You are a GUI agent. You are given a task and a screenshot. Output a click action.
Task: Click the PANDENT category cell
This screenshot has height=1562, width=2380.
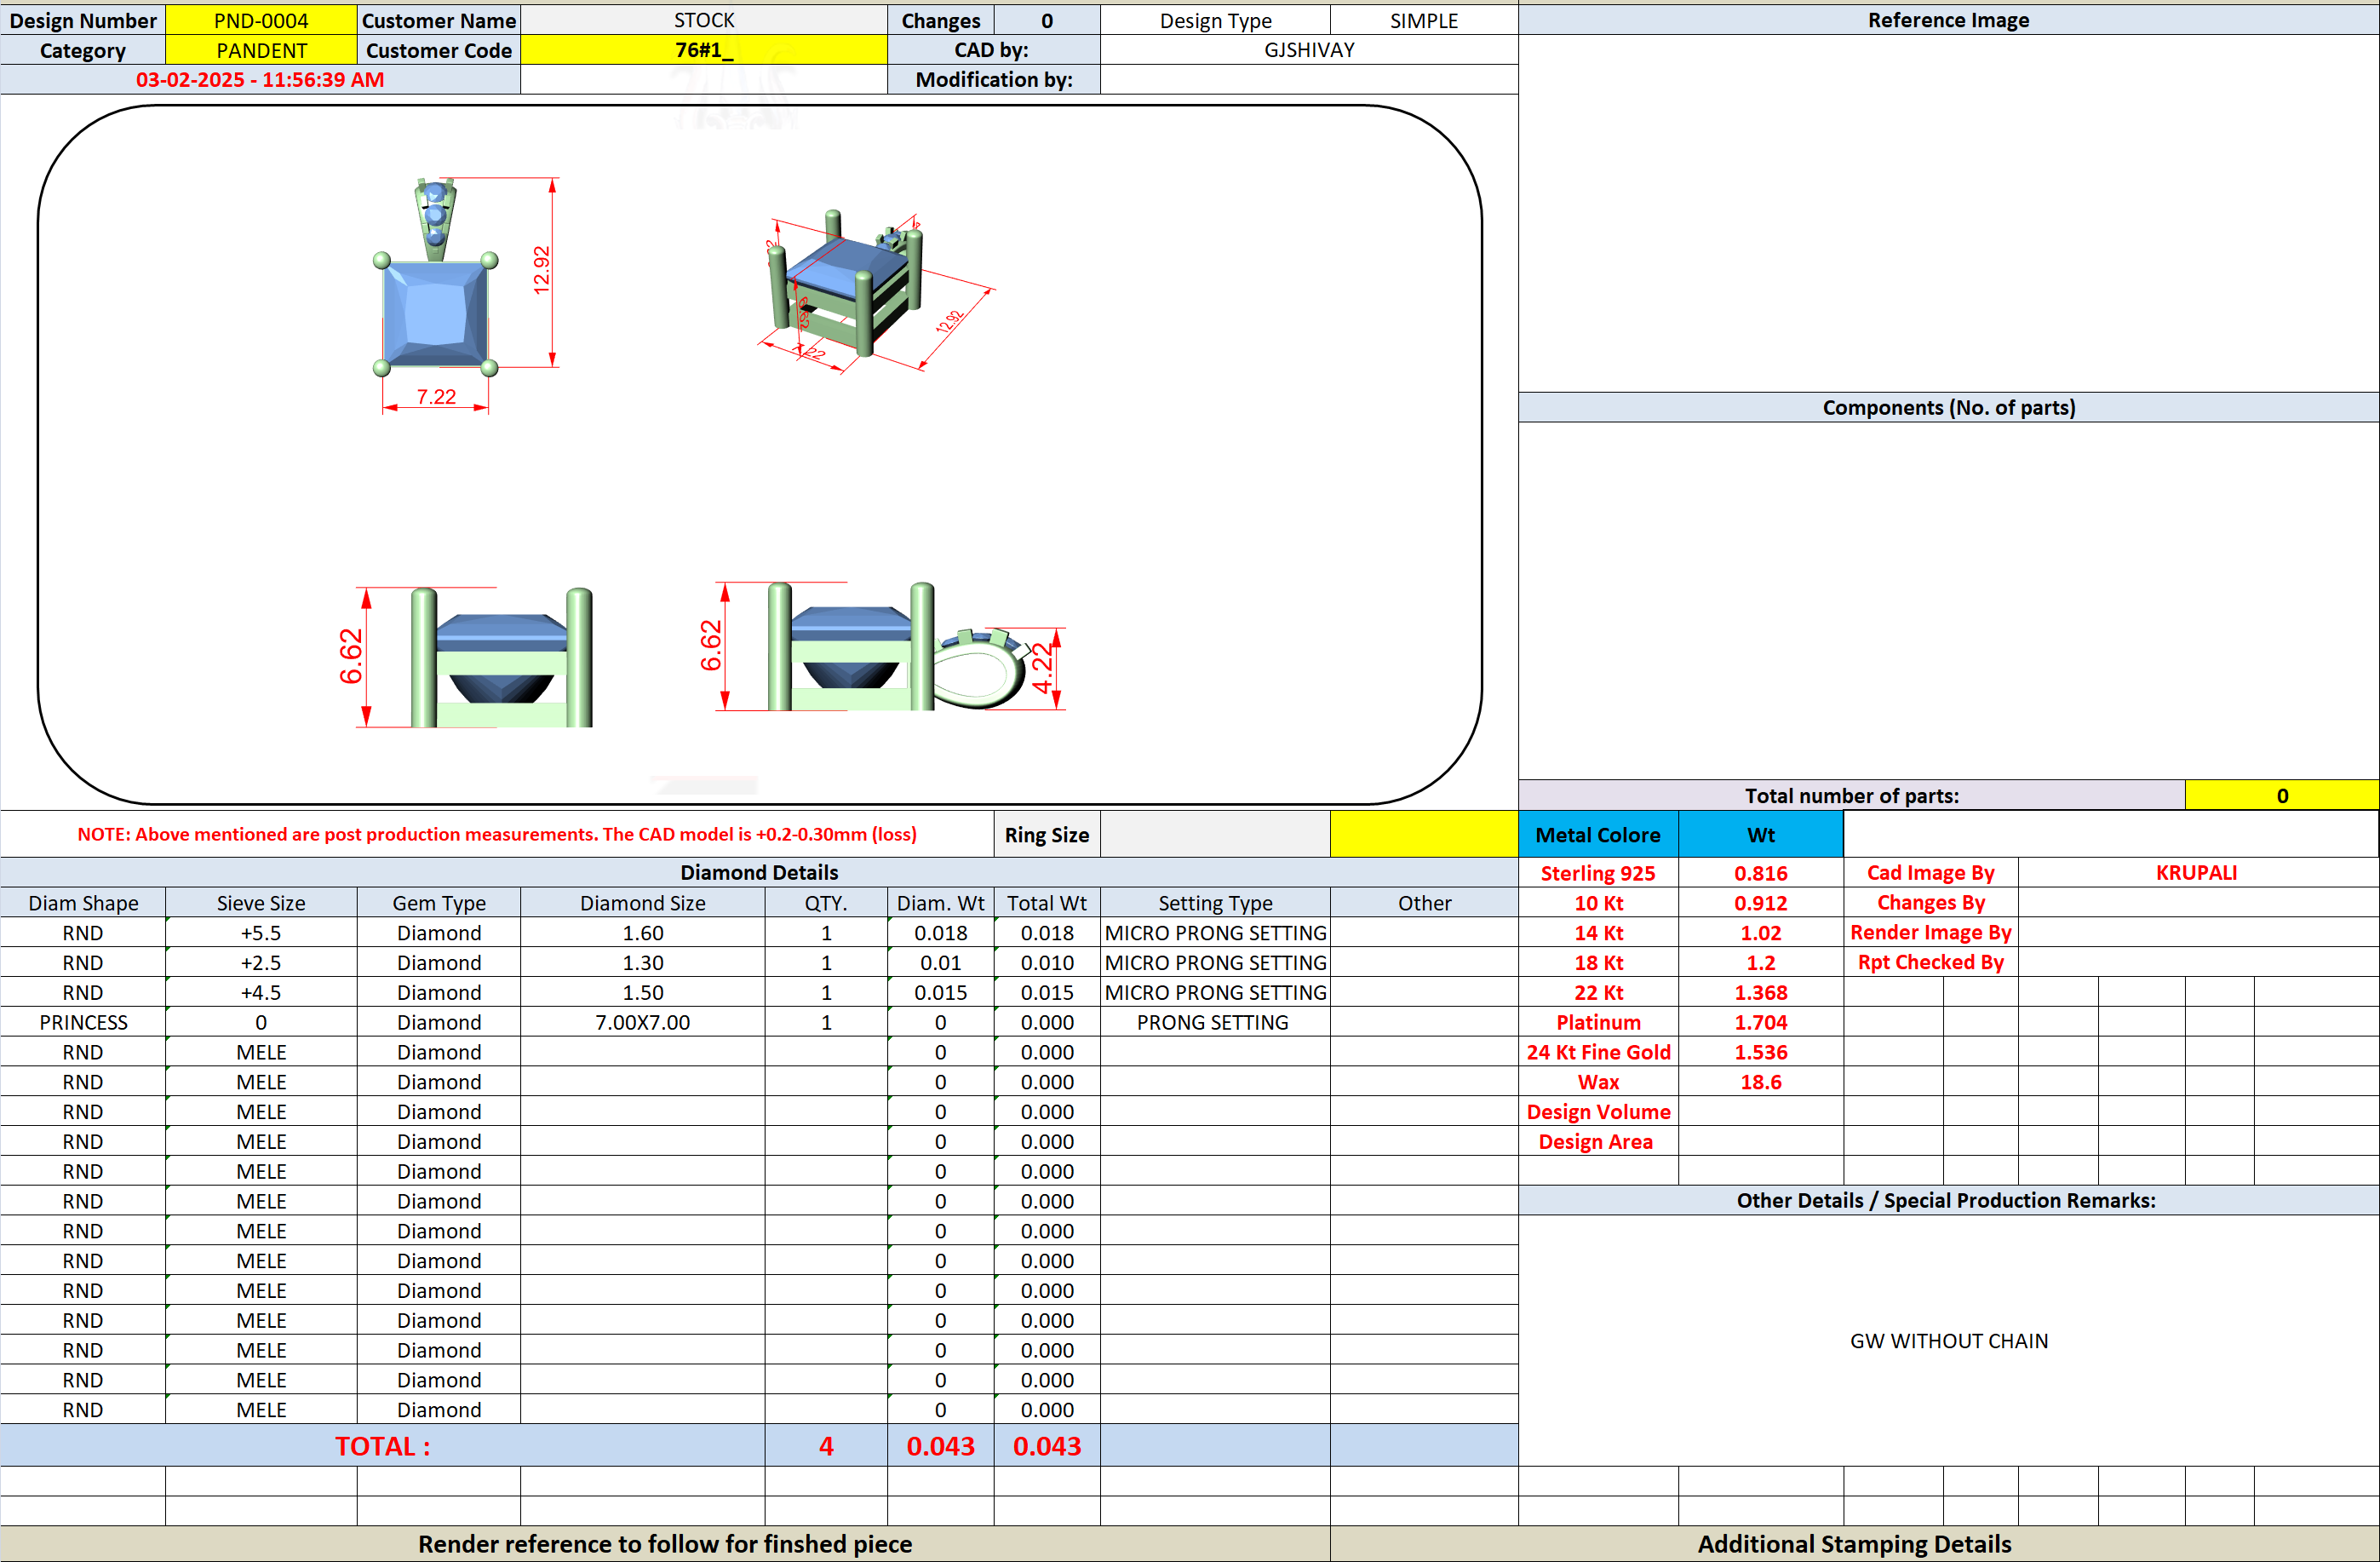pyautogui.click(x=261, y=50)
